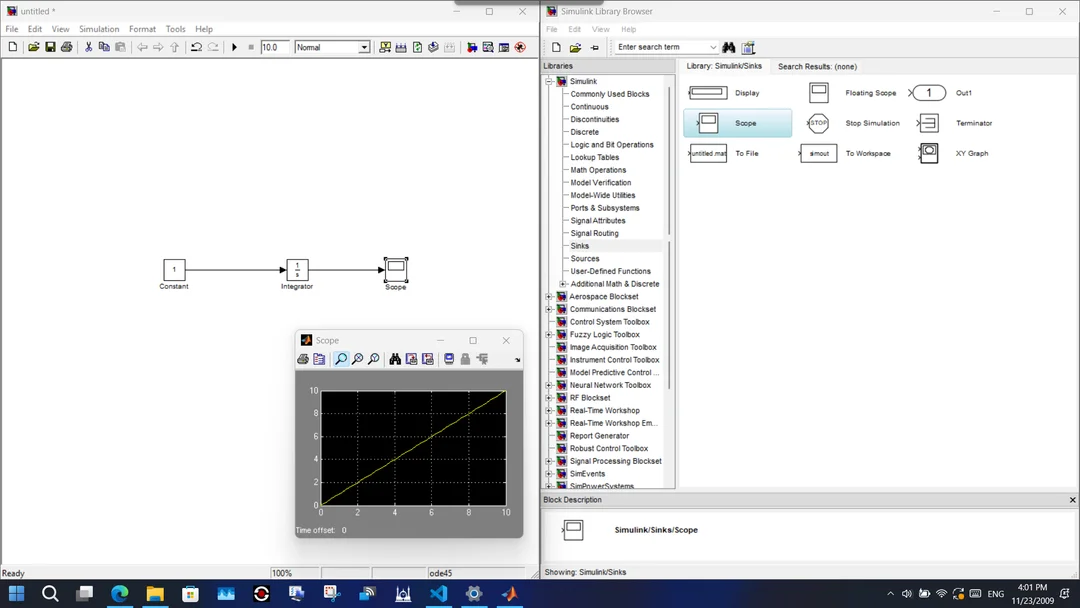Click the Undo arrow in the model toolbar

[x=196, y=47]
